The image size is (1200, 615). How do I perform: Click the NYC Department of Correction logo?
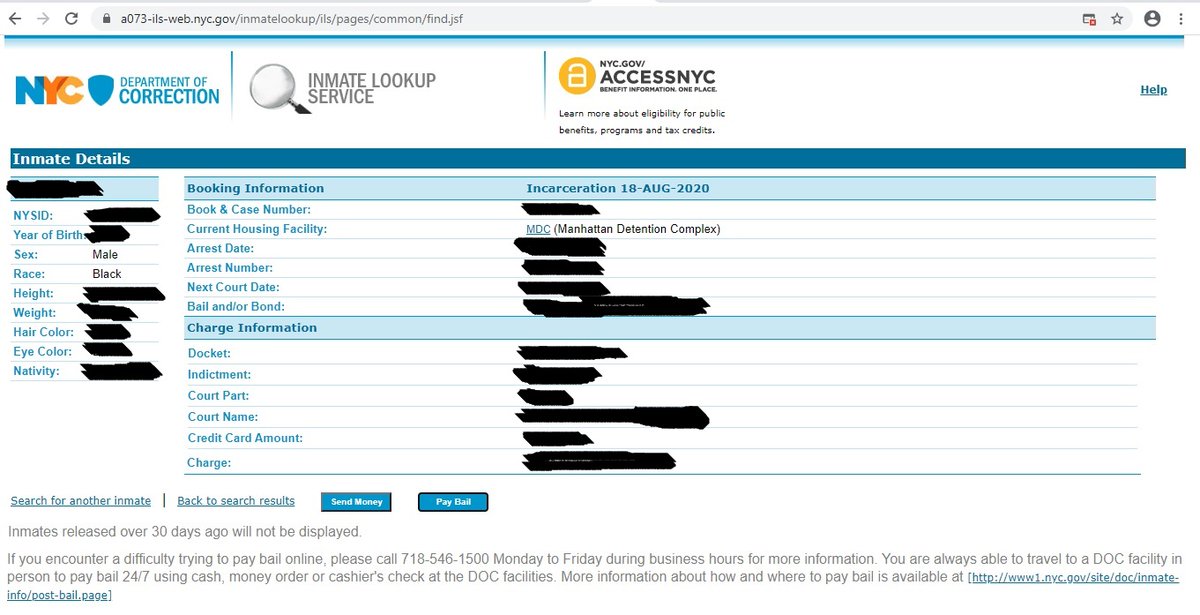(x=117, y=88)
